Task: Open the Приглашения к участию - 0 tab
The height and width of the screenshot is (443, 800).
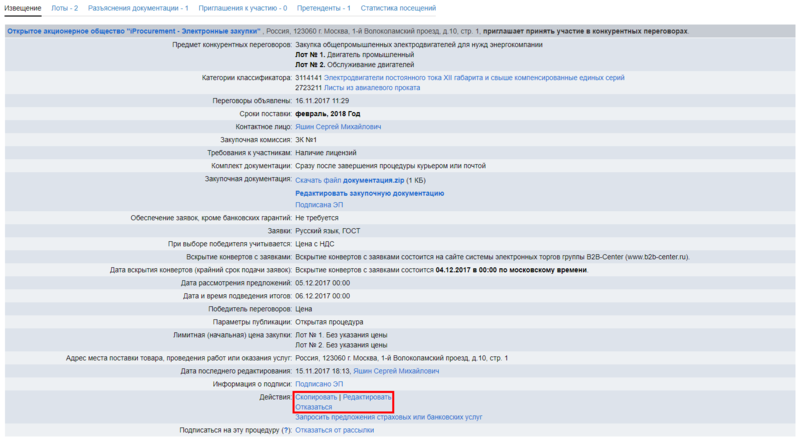Action: (x=243, y=8)
